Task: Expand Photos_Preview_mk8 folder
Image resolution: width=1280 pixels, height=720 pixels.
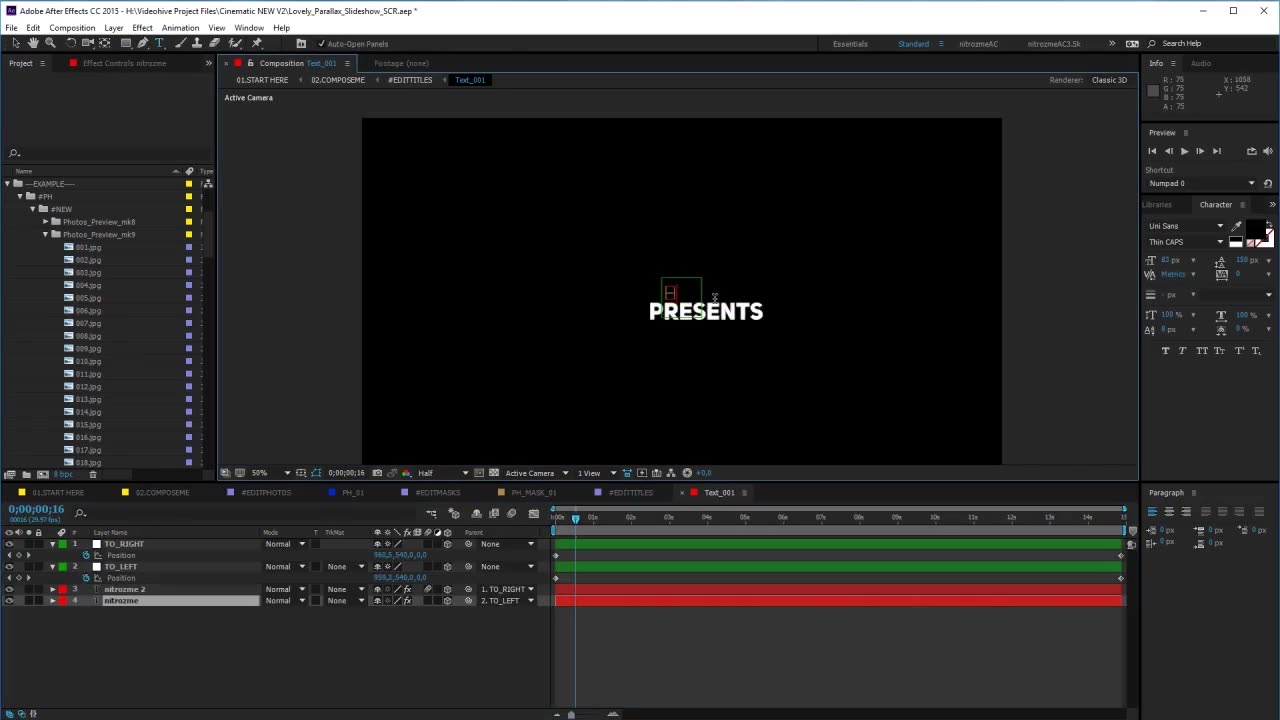Action: pyautogui.click(x=45, y=222)
